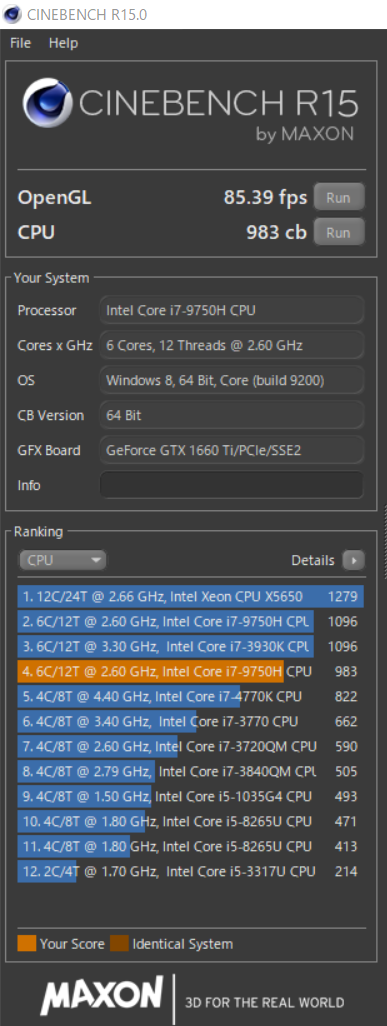The image size is (387, 1026).
Task: Click the GFX Board GeForce GTX 1660 field
Action: click(x=231, y=450)
